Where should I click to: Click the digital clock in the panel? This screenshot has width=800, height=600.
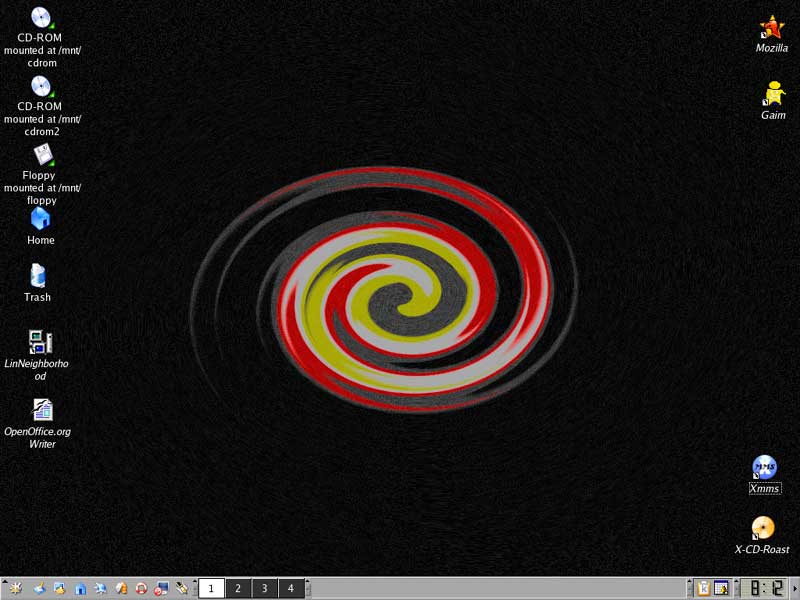[766, 589]
